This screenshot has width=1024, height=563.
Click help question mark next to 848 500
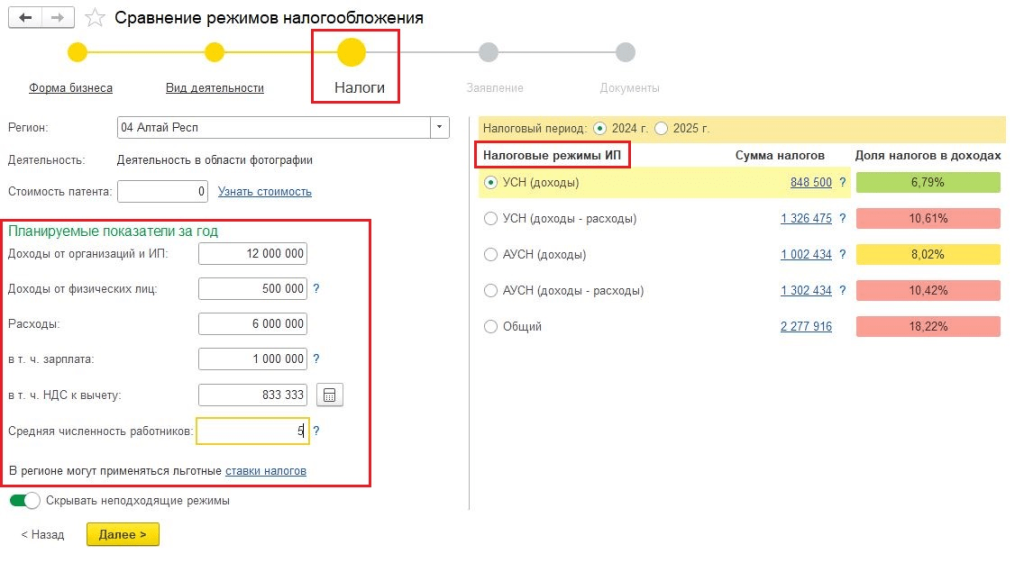[x=843, y=183]
